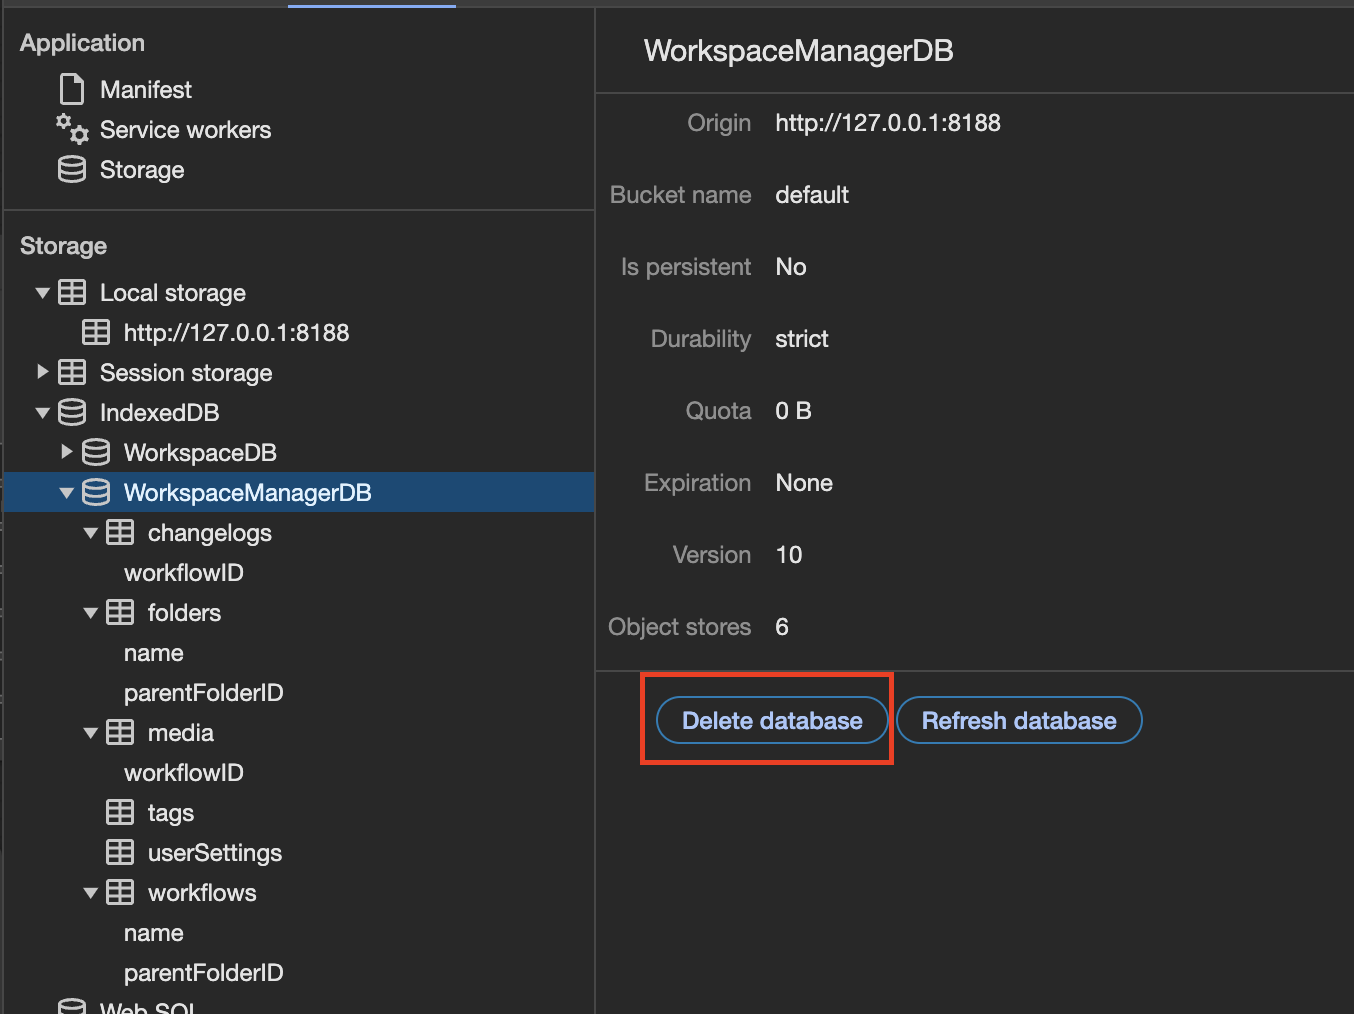Select the http://127.0.0.1:8188 local storage entry
The height and width of the screenshot is (1014, 1354).
(x=236, y=333)
